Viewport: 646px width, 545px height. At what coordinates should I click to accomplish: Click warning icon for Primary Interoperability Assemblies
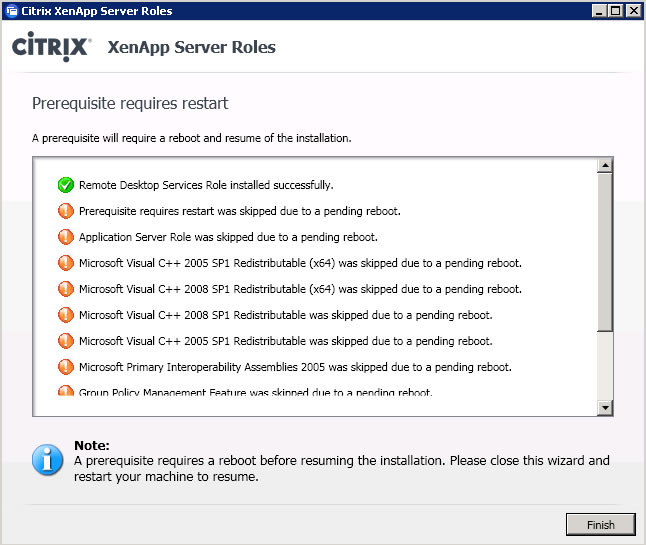[66, 367]
